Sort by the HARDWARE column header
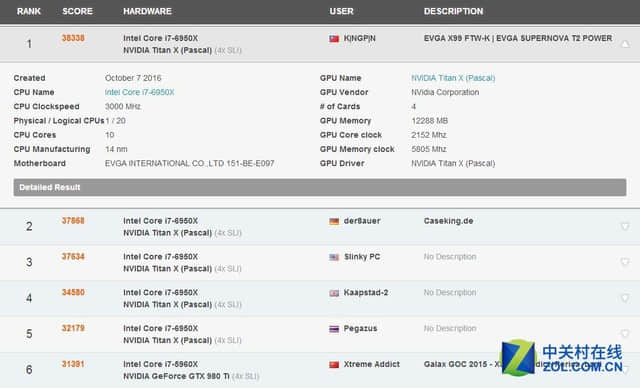The height and width of the screenshot is (388, 640). tap(147, 11)
